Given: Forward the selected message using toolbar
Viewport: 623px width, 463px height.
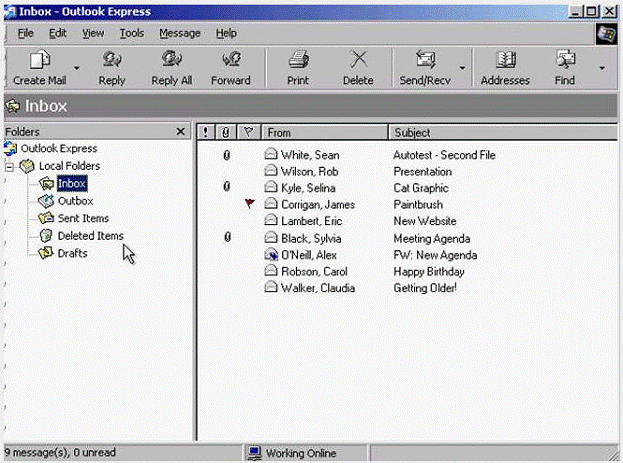Looking at the screenshot, I should point(230,66).
